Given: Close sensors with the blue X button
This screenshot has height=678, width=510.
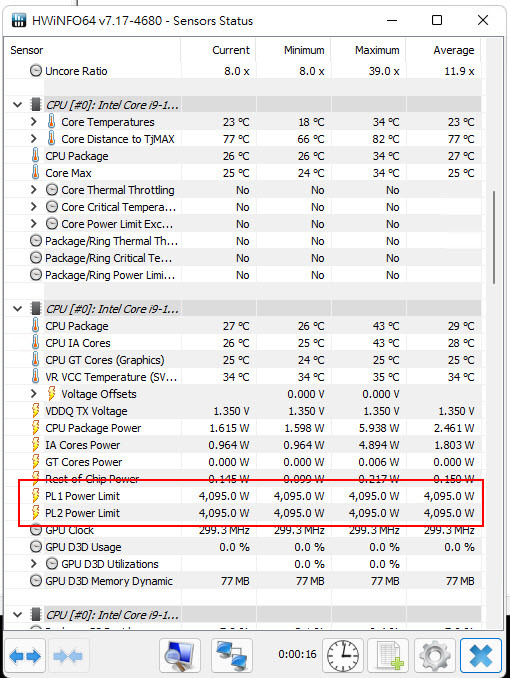Looking at the screenshot, I should 481,656.
